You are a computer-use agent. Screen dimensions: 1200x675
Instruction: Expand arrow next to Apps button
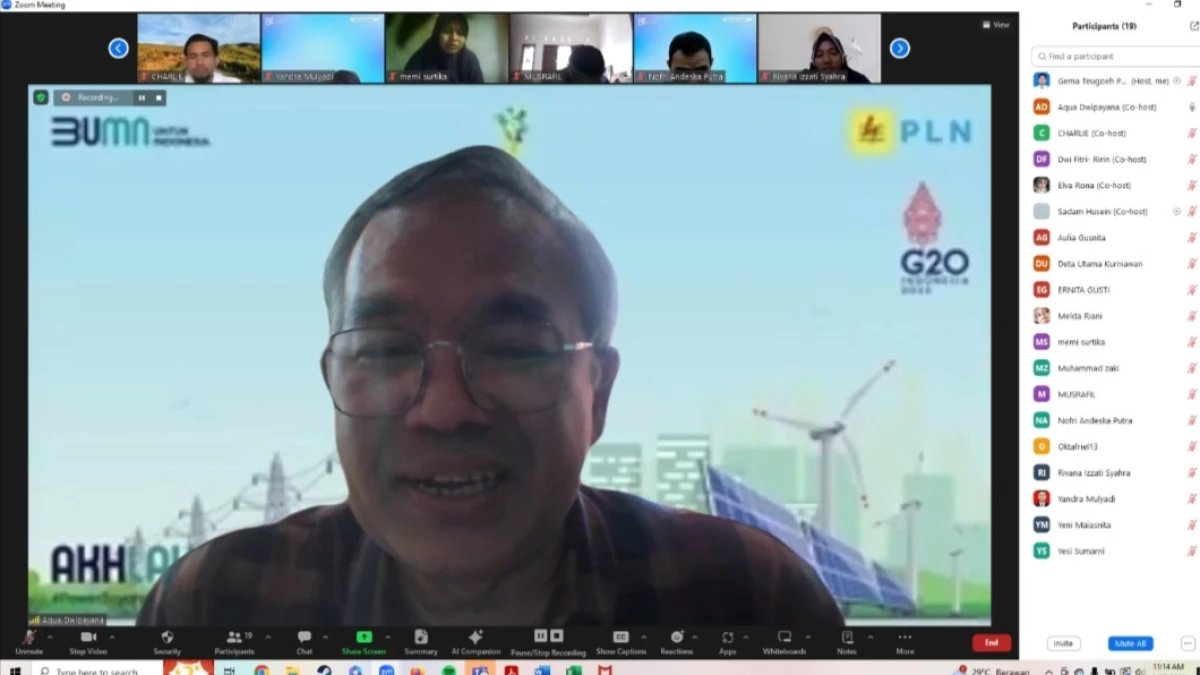pos(746,637)
